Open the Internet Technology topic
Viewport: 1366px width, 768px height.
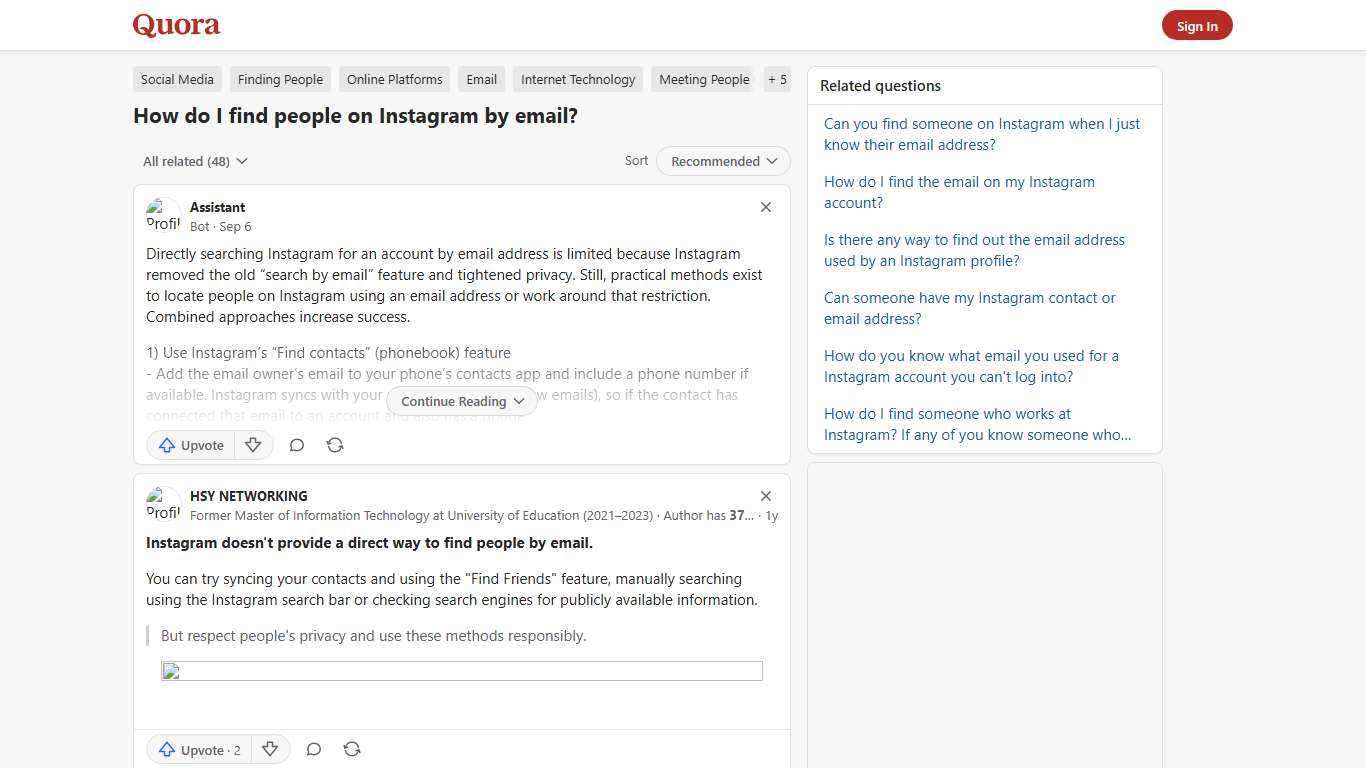(x=578, y=79)
